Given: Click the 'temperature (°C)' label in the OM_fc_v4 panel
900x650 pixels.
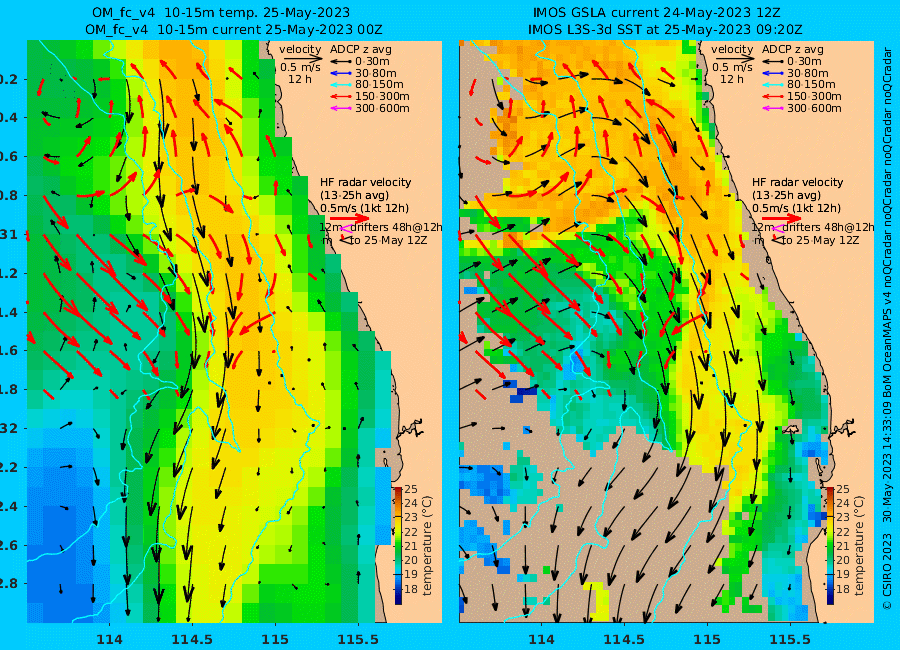Looking at the screenshot, I should tap(427, 545).
